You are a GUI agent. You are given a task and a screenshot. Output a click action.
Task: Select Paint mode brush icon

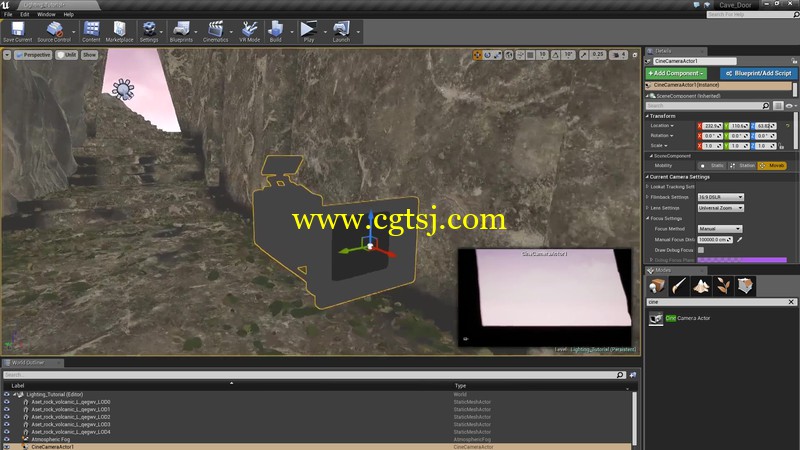(x=679, y=286)
